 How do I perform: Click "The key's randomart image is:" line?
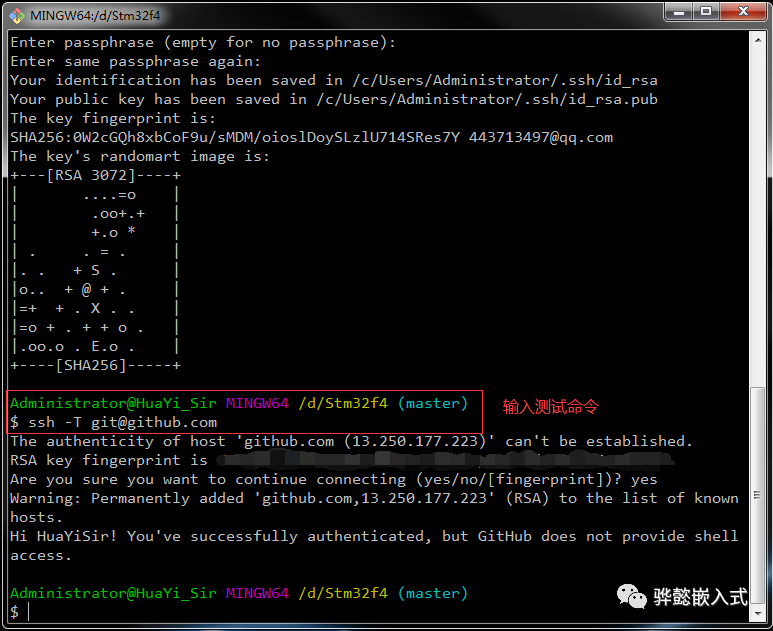point(140,156)
